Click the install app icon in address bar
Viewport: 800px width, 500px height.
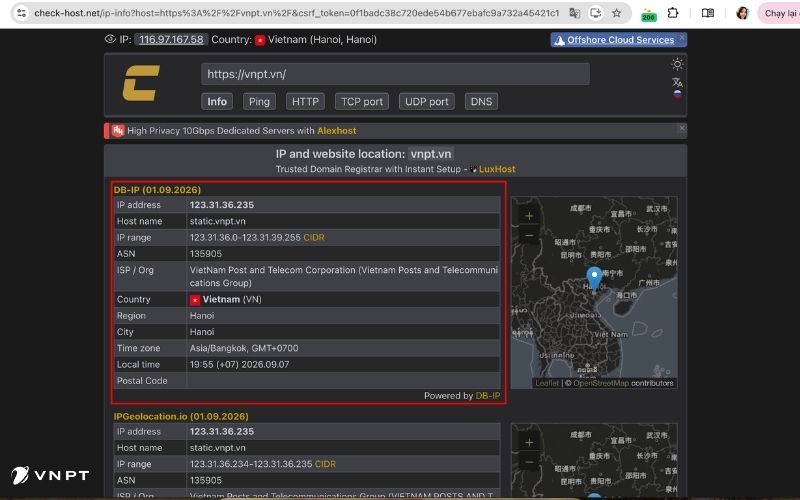(x=595, y=13)
